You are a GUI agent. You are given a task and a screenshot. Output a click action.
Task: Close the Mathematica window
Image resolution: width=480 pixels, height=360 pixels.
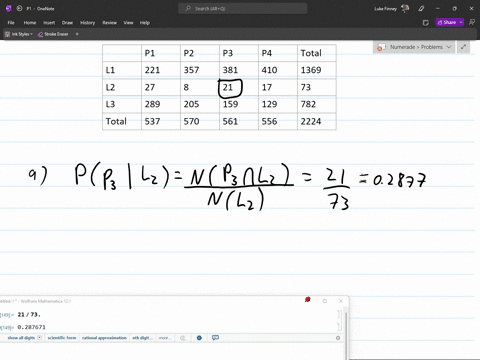click(x=341, y=301)
